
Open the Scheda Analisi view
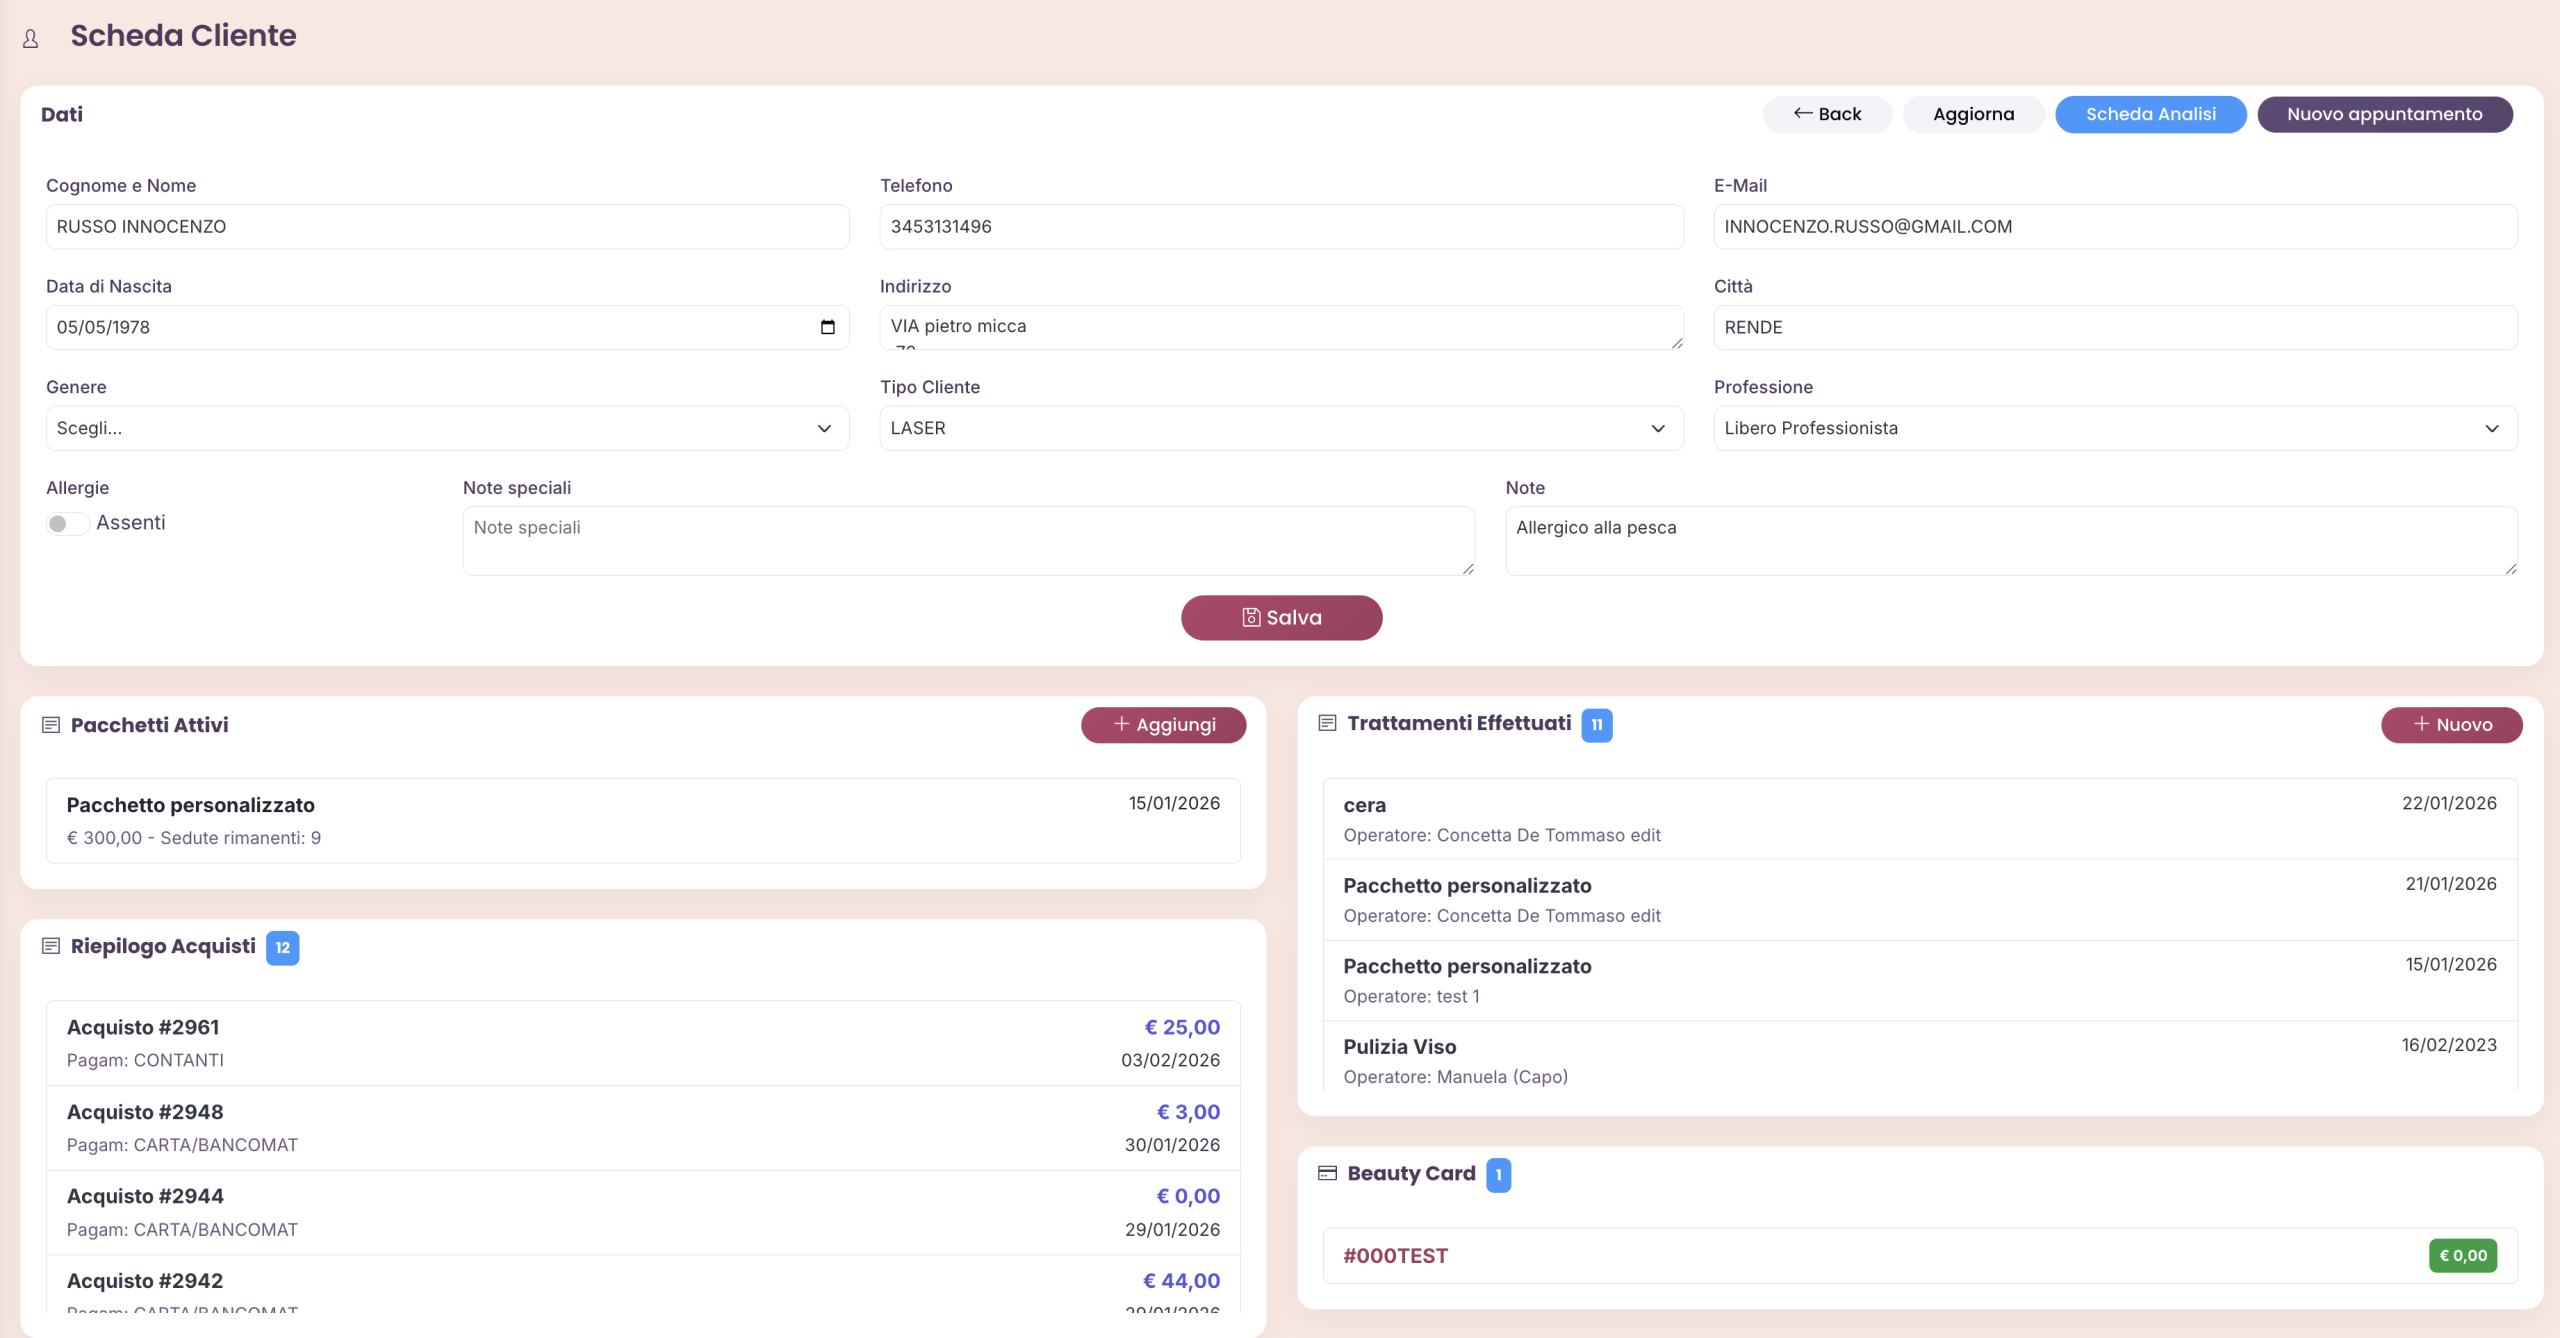(2150, 114)
